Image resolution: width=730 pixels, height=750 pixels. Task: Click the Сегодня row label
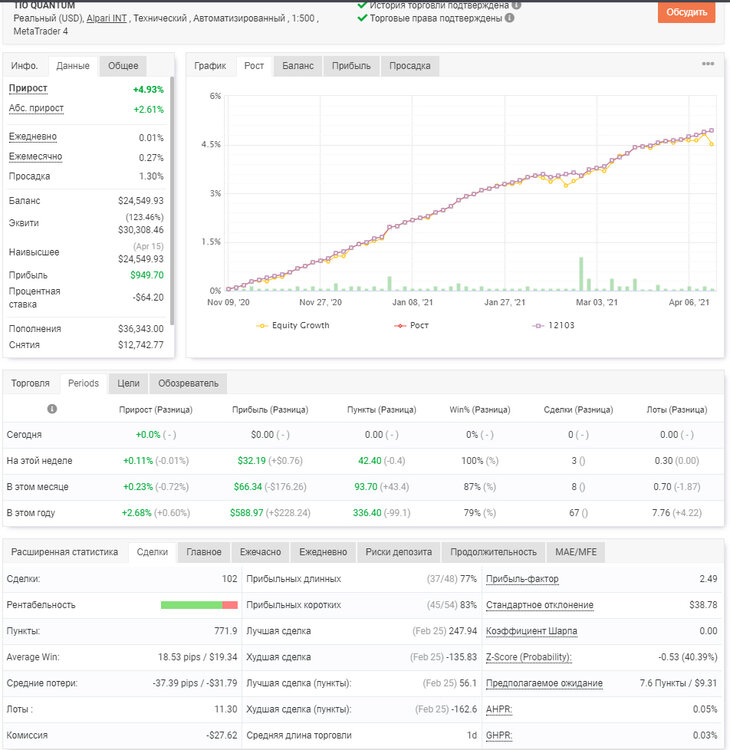[x=24, y=435]
